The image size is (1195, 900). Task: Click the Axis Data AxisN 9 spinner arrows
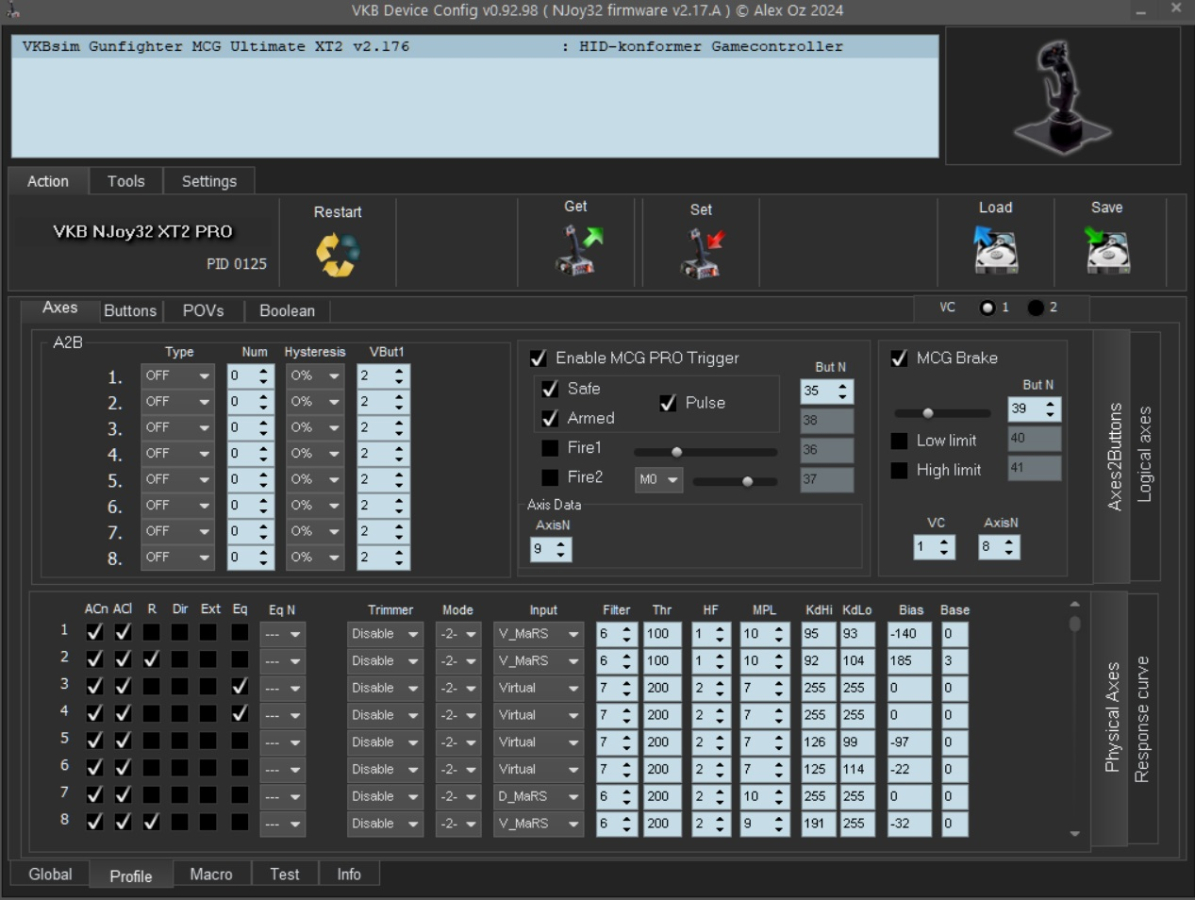561,549
